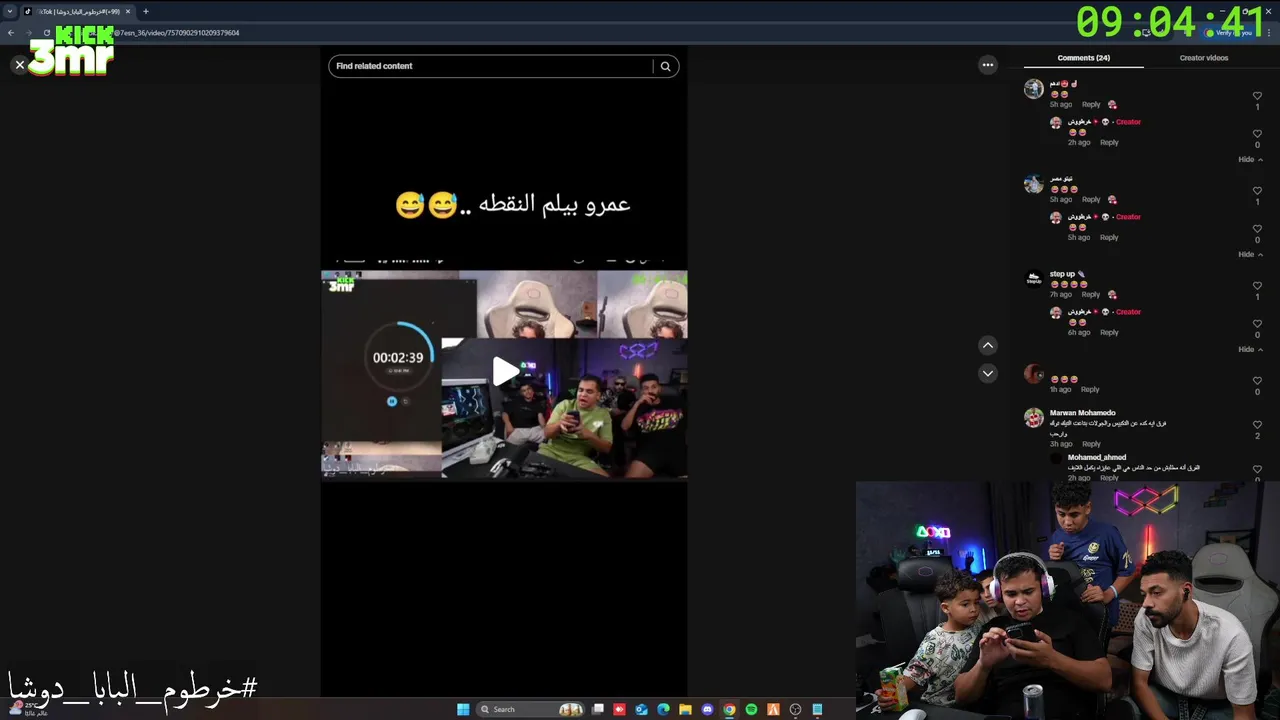Play the paused TikTok video

(x=505, y=372)
